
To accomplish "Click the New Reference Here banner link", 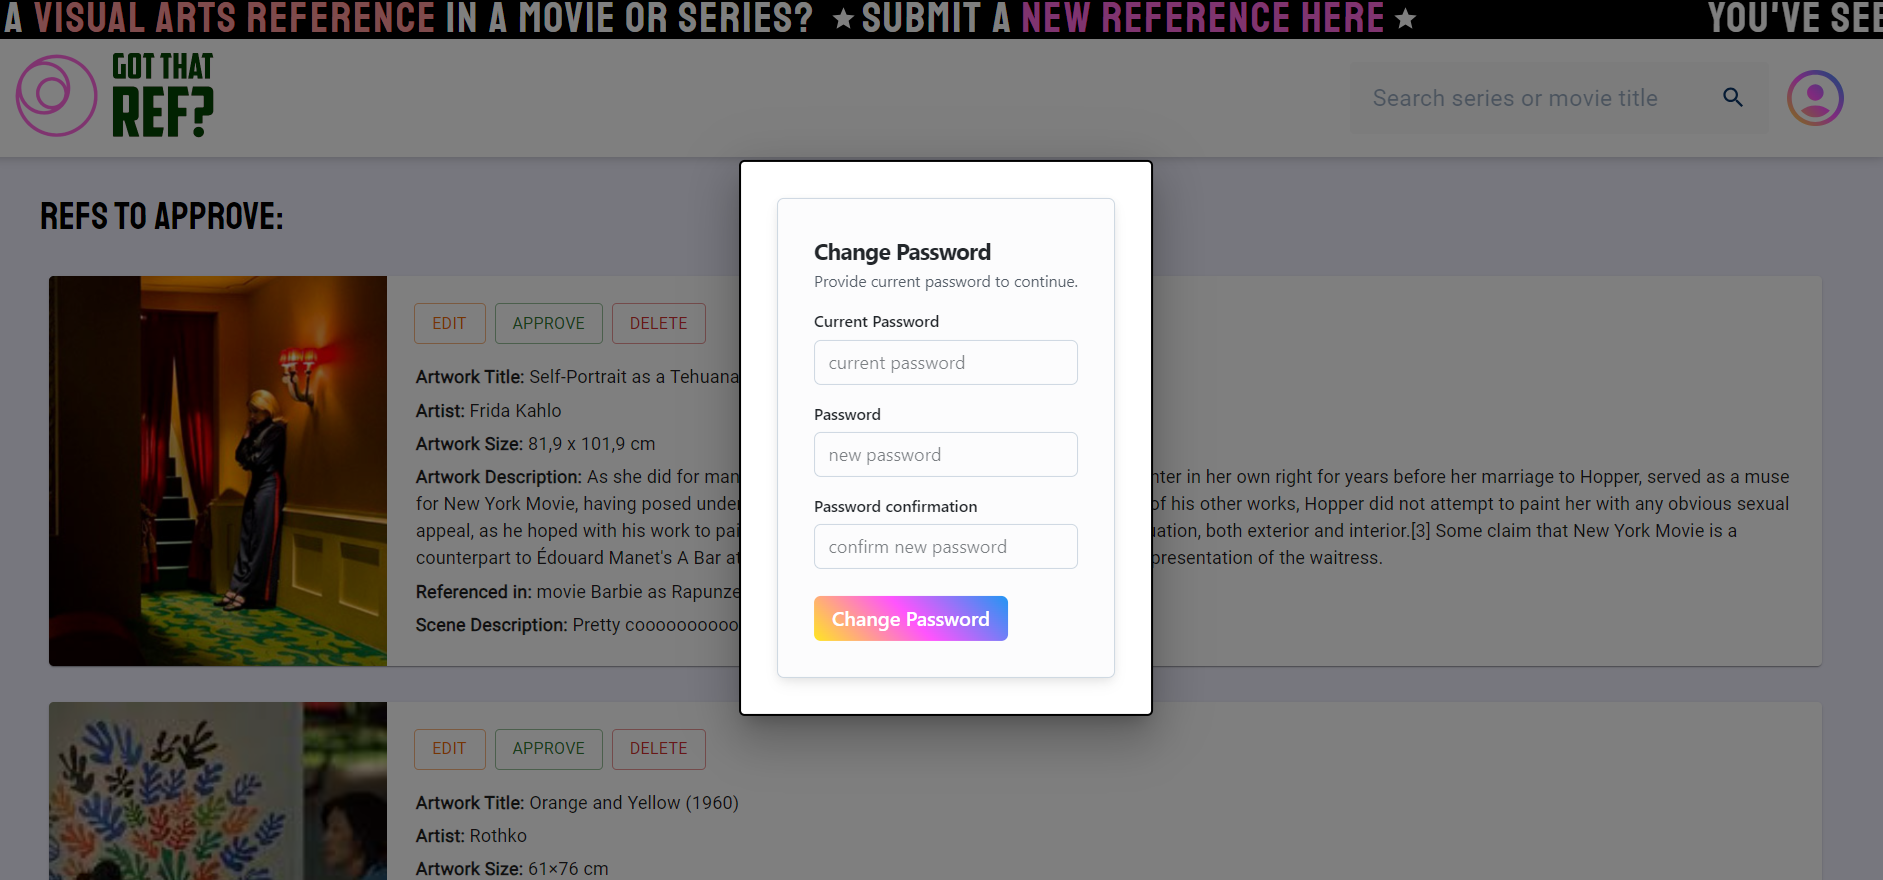I will click(1202, 18).
